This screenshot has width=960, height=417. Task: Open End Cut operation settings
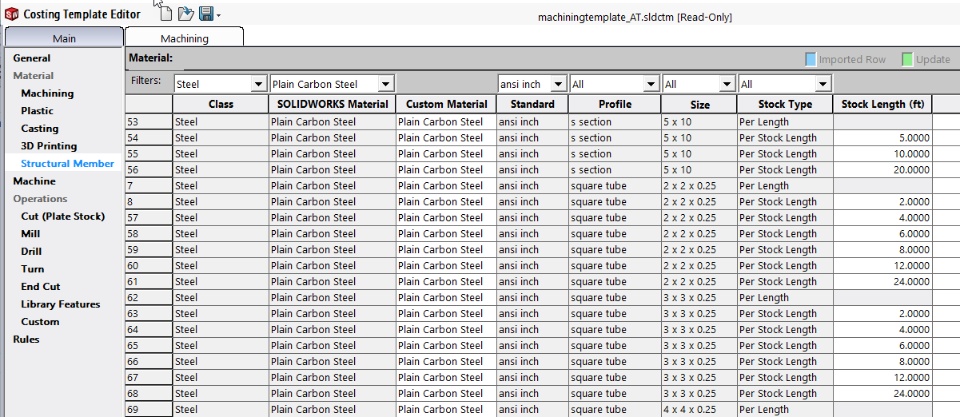click(40, 287)
